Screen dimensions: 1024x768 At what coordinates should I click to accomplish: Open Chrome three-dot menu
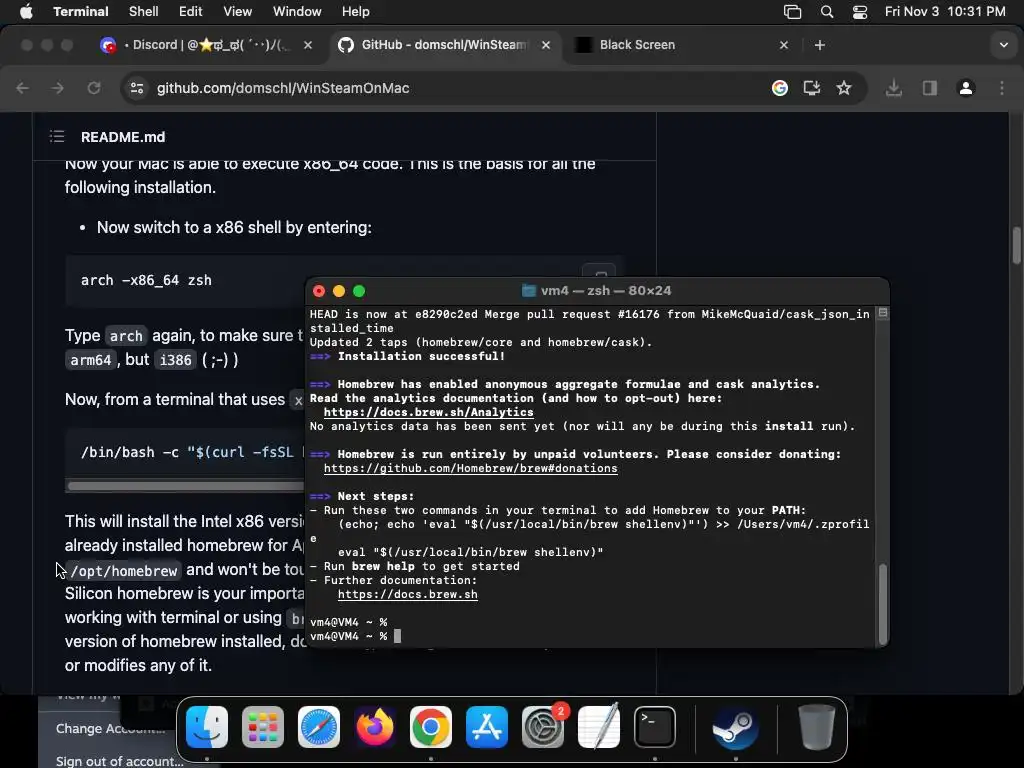pos(1002,88)
